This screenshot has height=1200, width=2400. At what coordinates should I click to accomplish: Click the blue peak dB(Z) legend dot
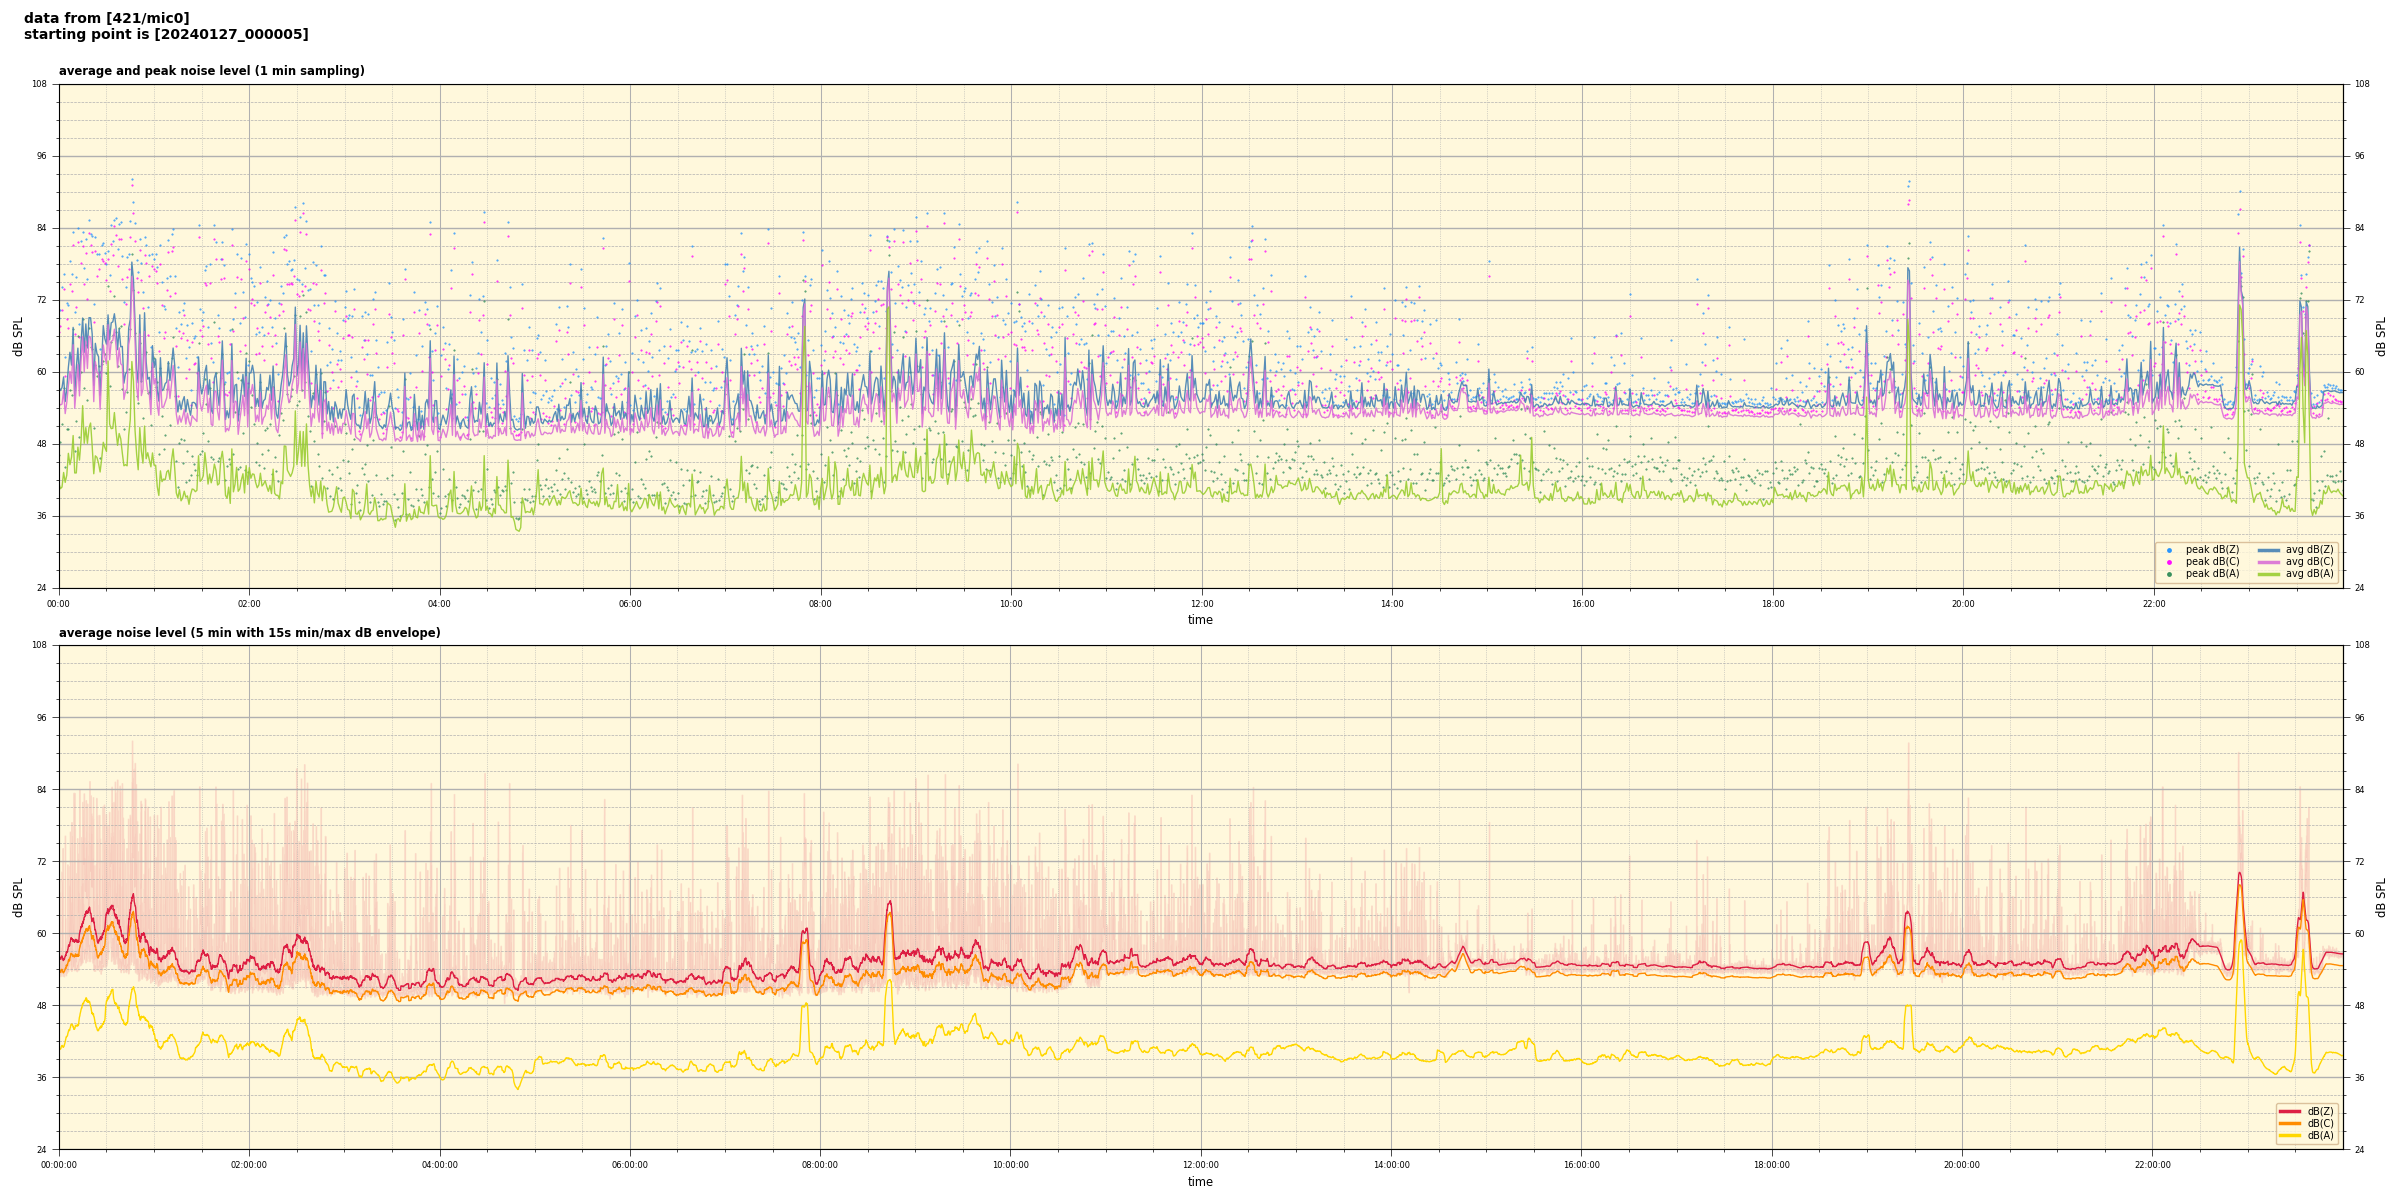click(x=2169, y=550)
